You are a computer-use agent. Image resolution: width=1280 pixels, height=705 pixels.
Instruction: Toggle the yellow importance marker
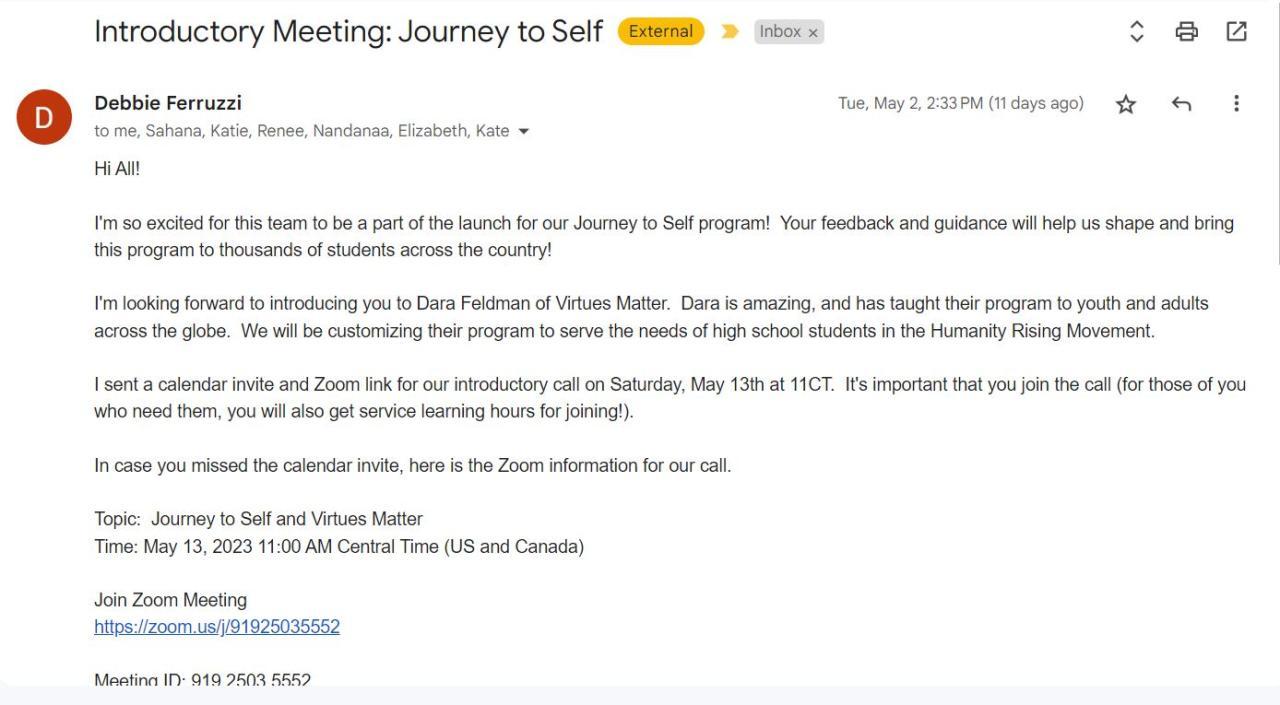click(x=730, y=32)
